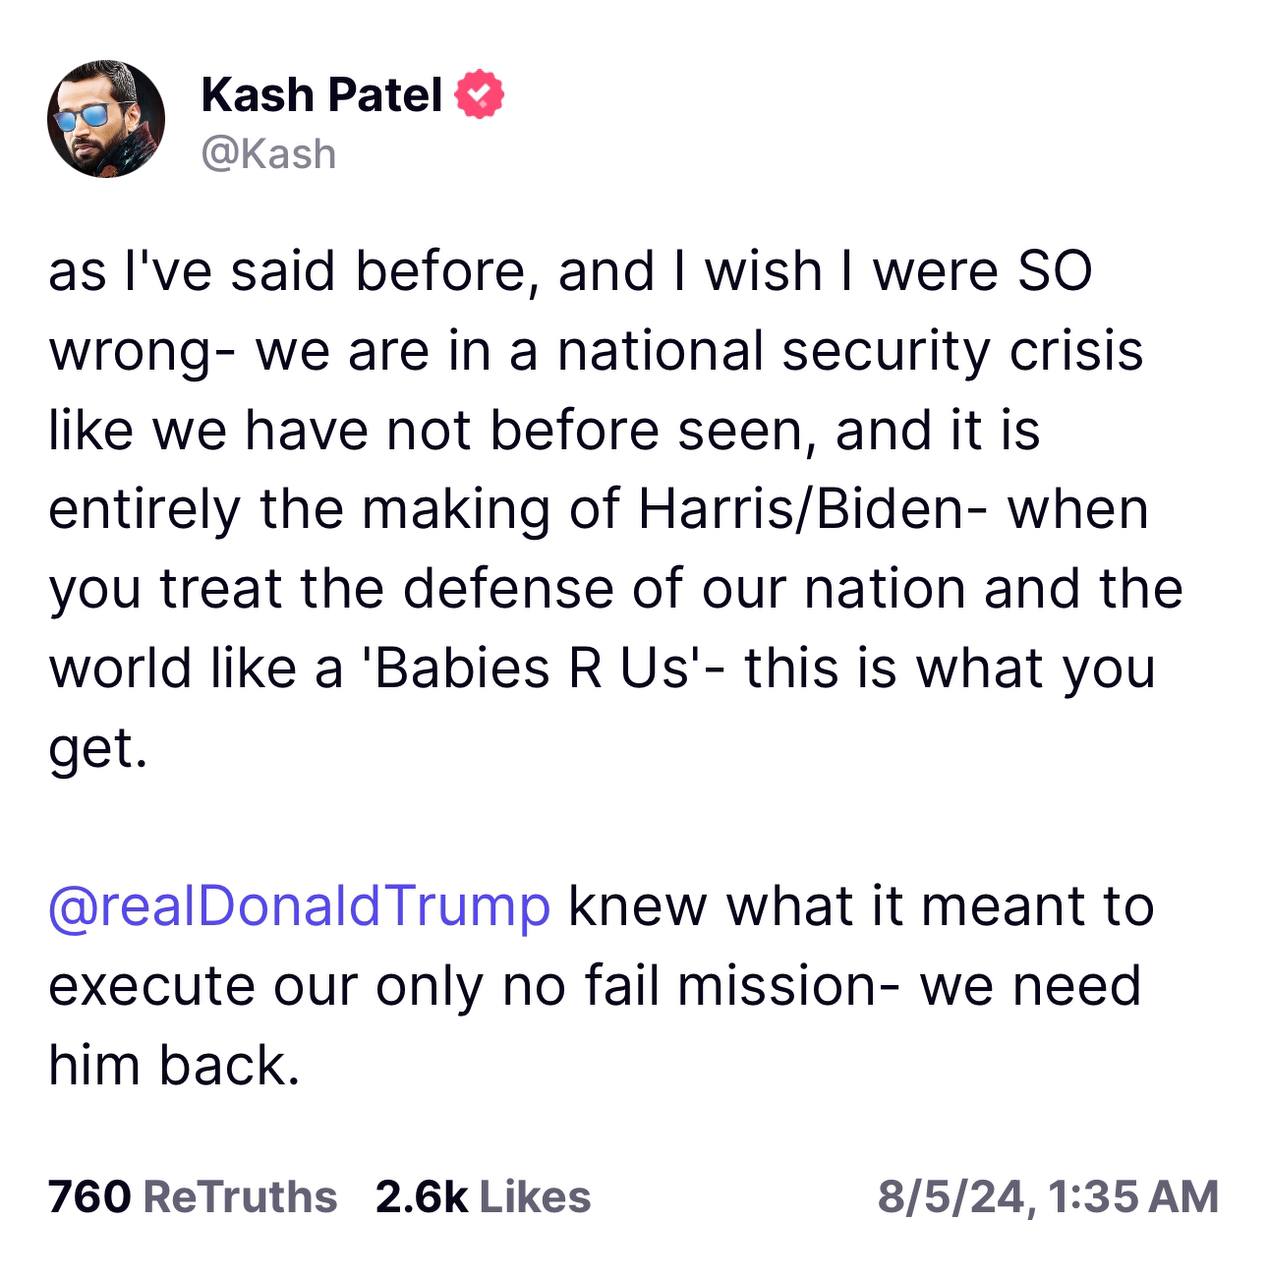Image resolution: width=1268 pixels, height=1280 pixels.
Task: Click the Likes label
Action: 535,1197
